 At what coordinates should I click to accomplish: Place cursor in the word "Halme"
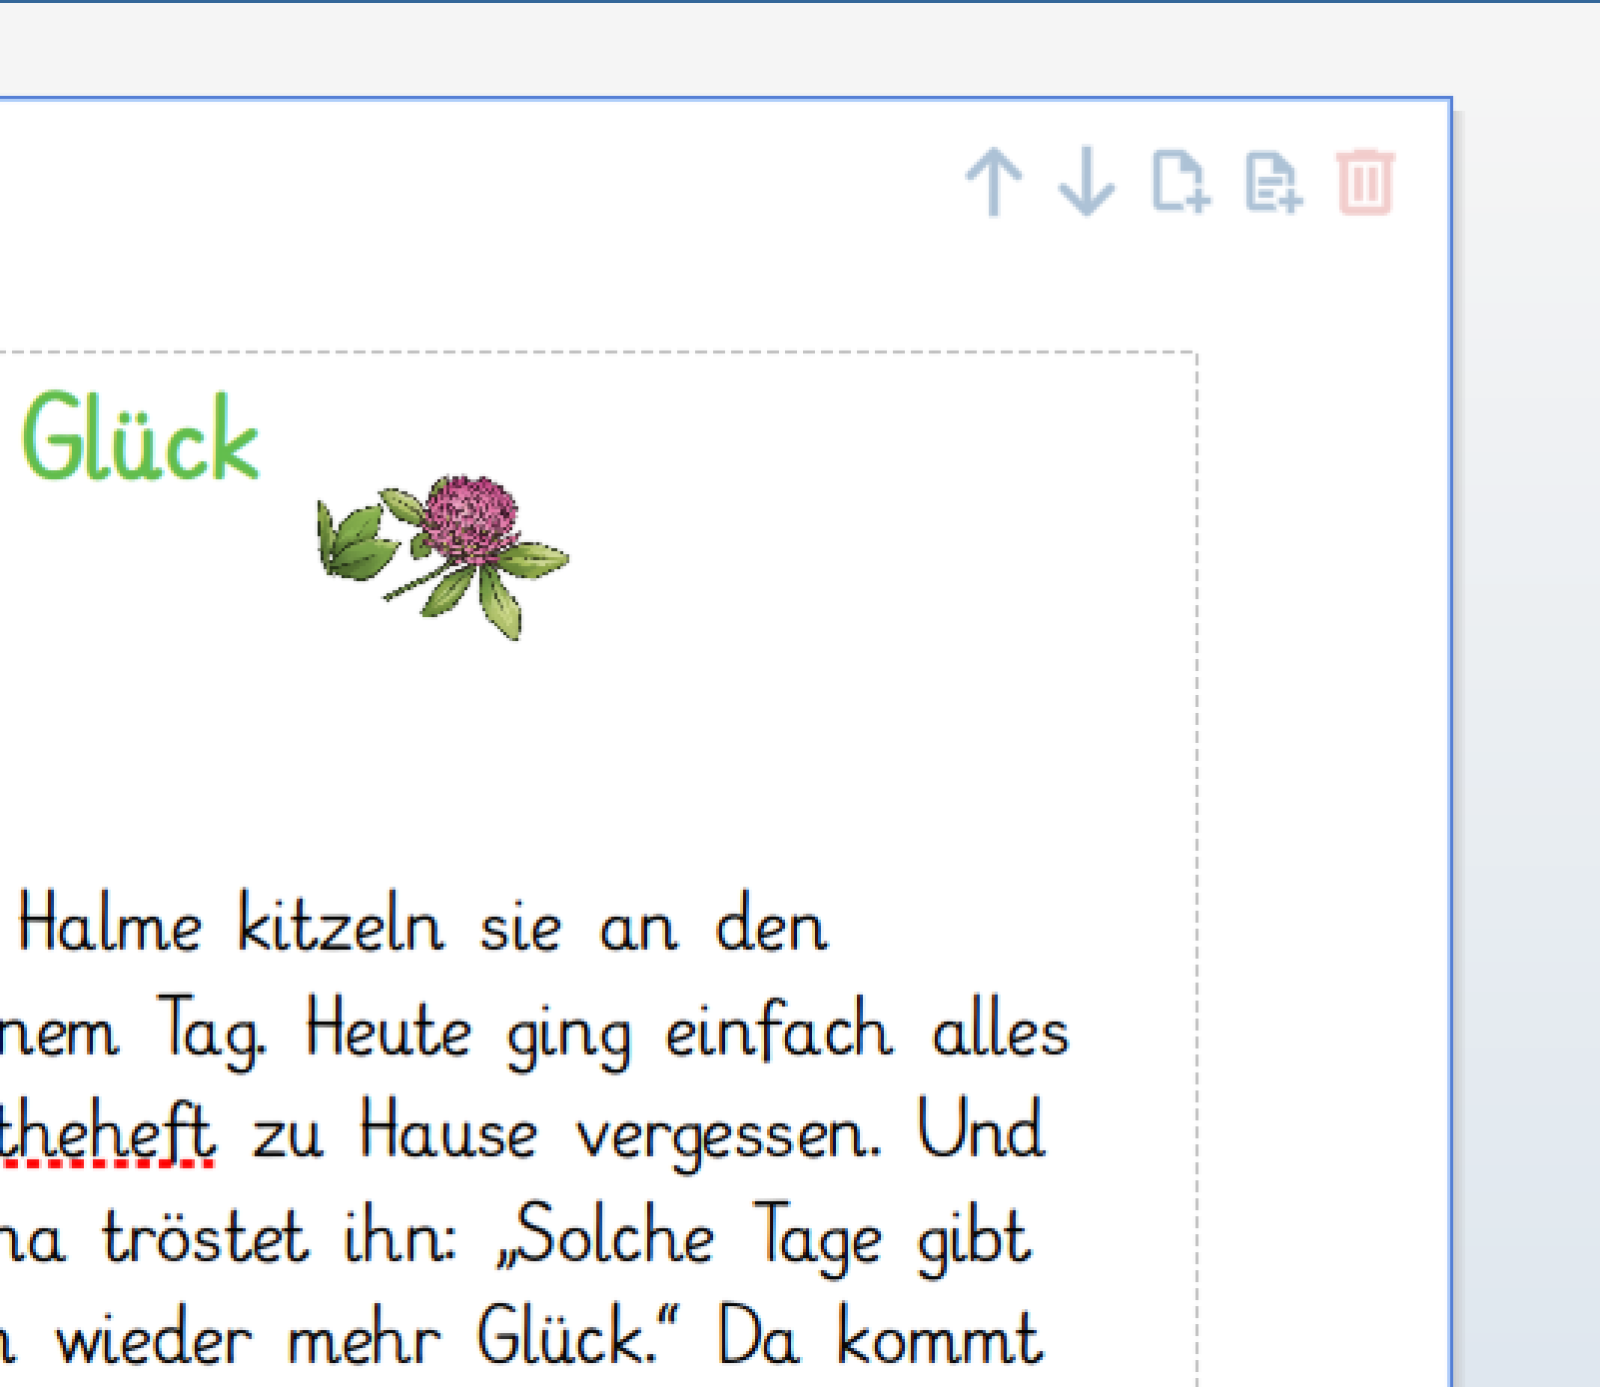(110, 927)
